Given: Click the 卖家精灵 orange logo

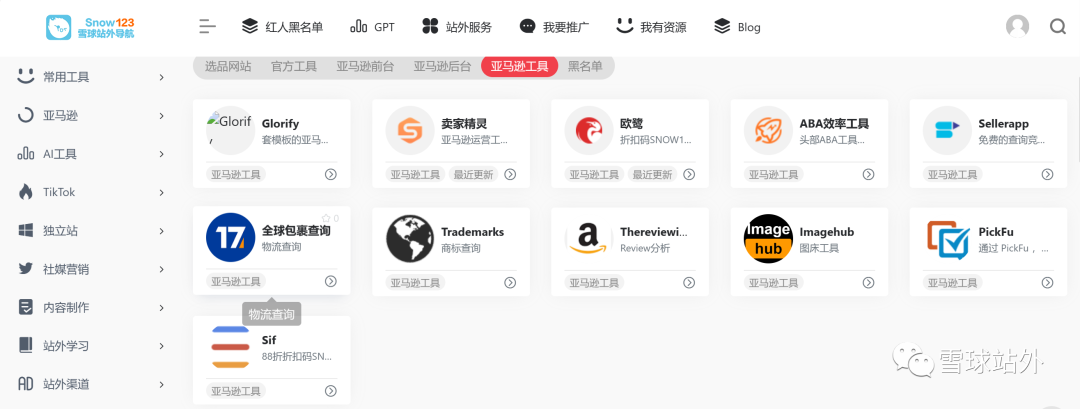Looking at the screenshot, I should (410, 130).
